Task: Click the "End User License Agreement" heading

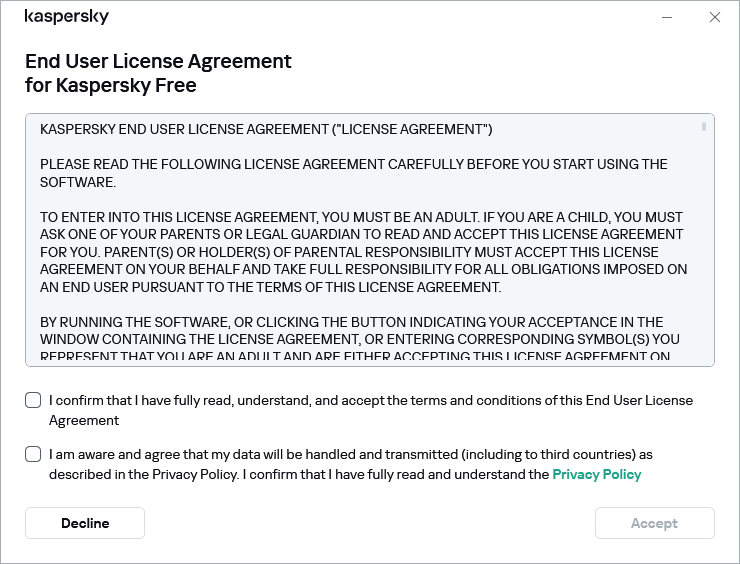Action: coord(158,61)
